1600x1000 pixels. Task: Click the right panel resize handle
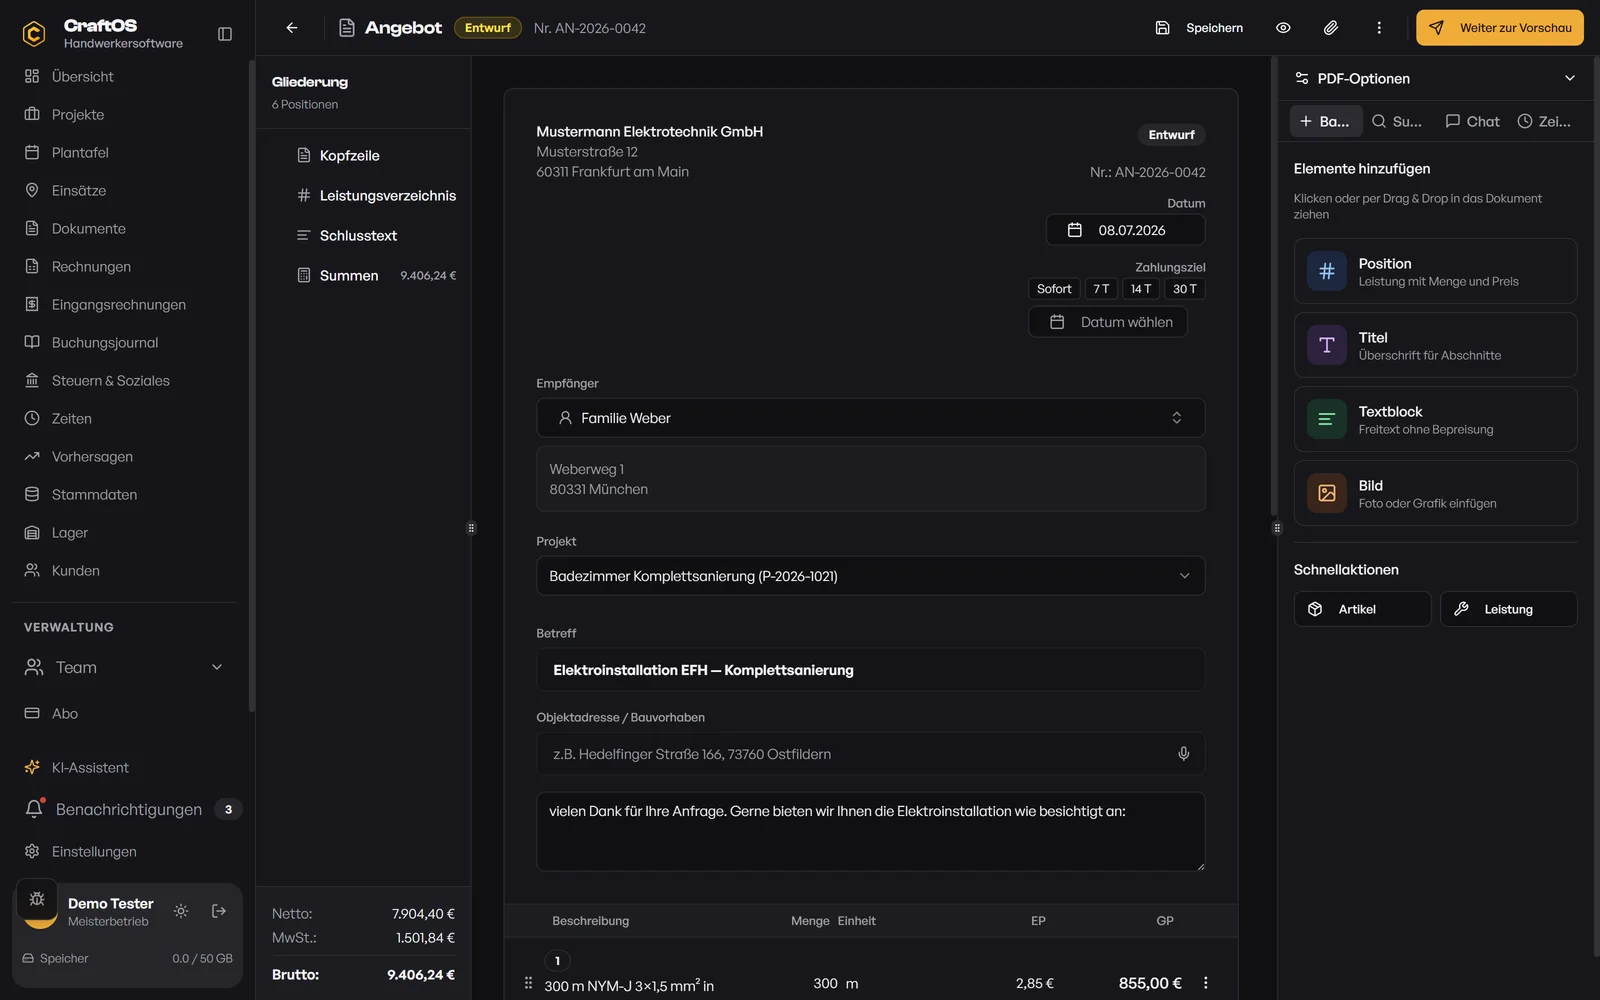pyautogui.click(x=1277, y=528)
